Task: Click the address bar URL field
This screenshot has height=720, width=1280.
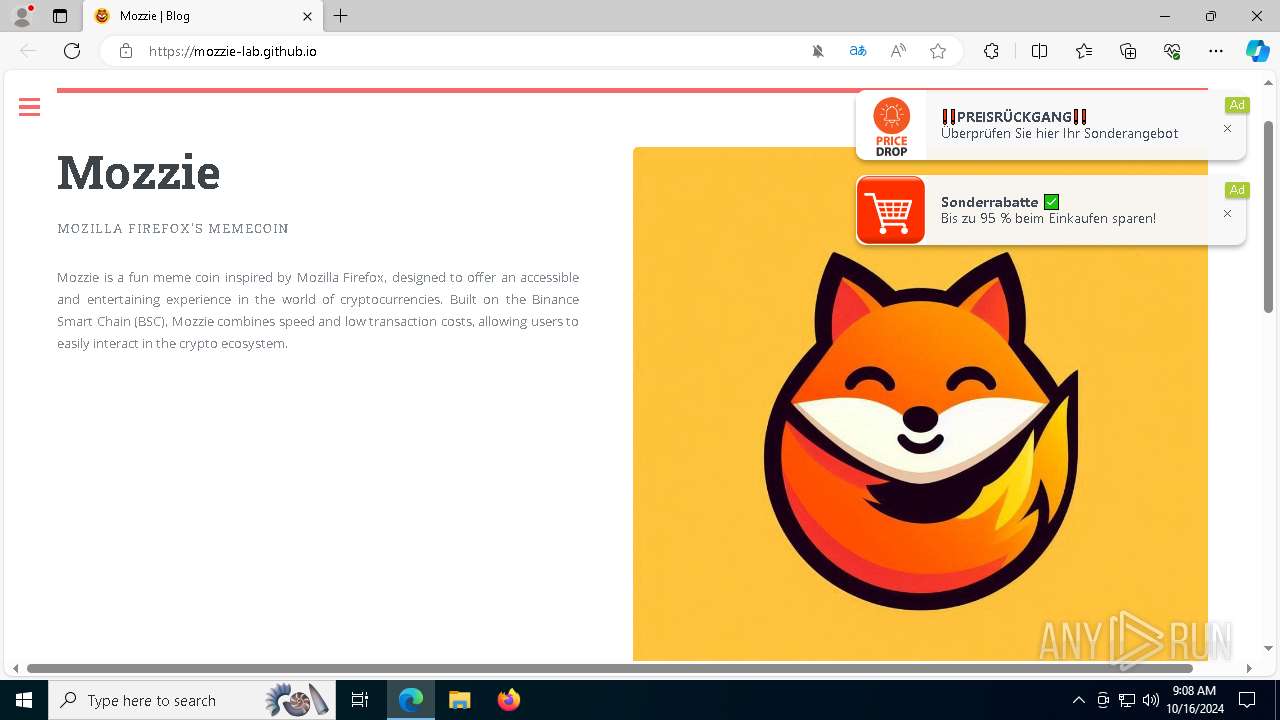Action: [470, 51]
